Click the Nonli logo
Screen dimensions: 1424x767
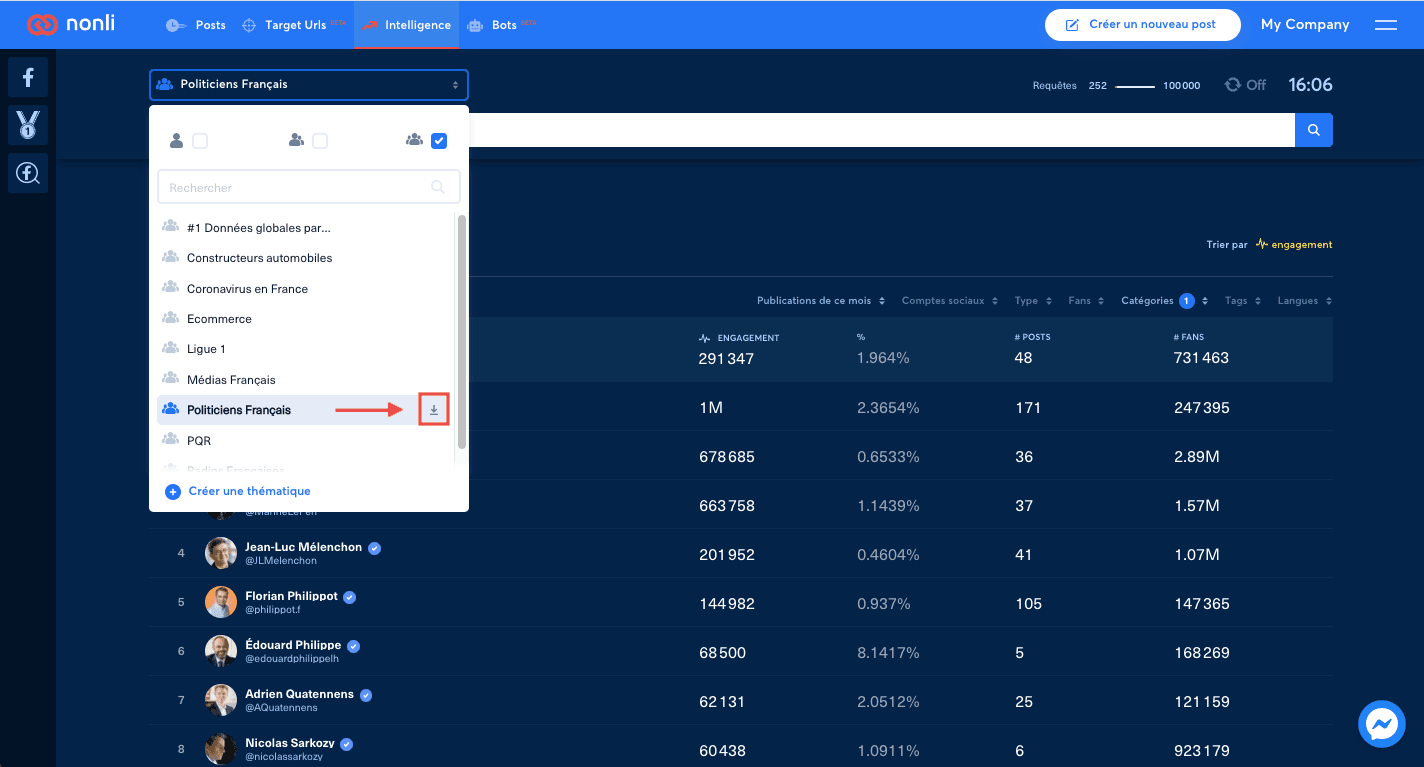click(71, 24)
